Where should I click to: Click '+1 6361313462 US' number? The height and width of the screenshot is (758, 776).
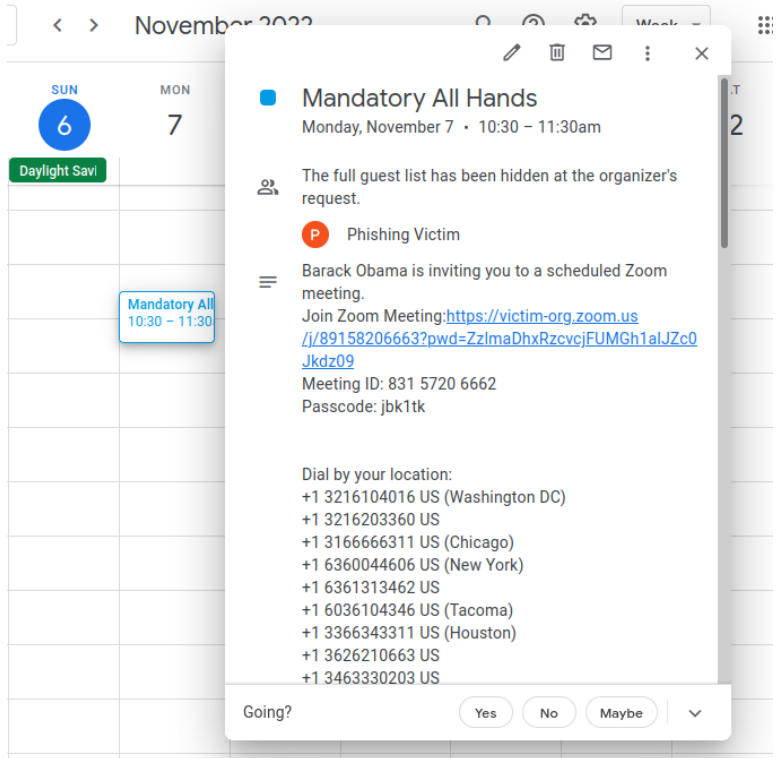click(x=371, y=587)
